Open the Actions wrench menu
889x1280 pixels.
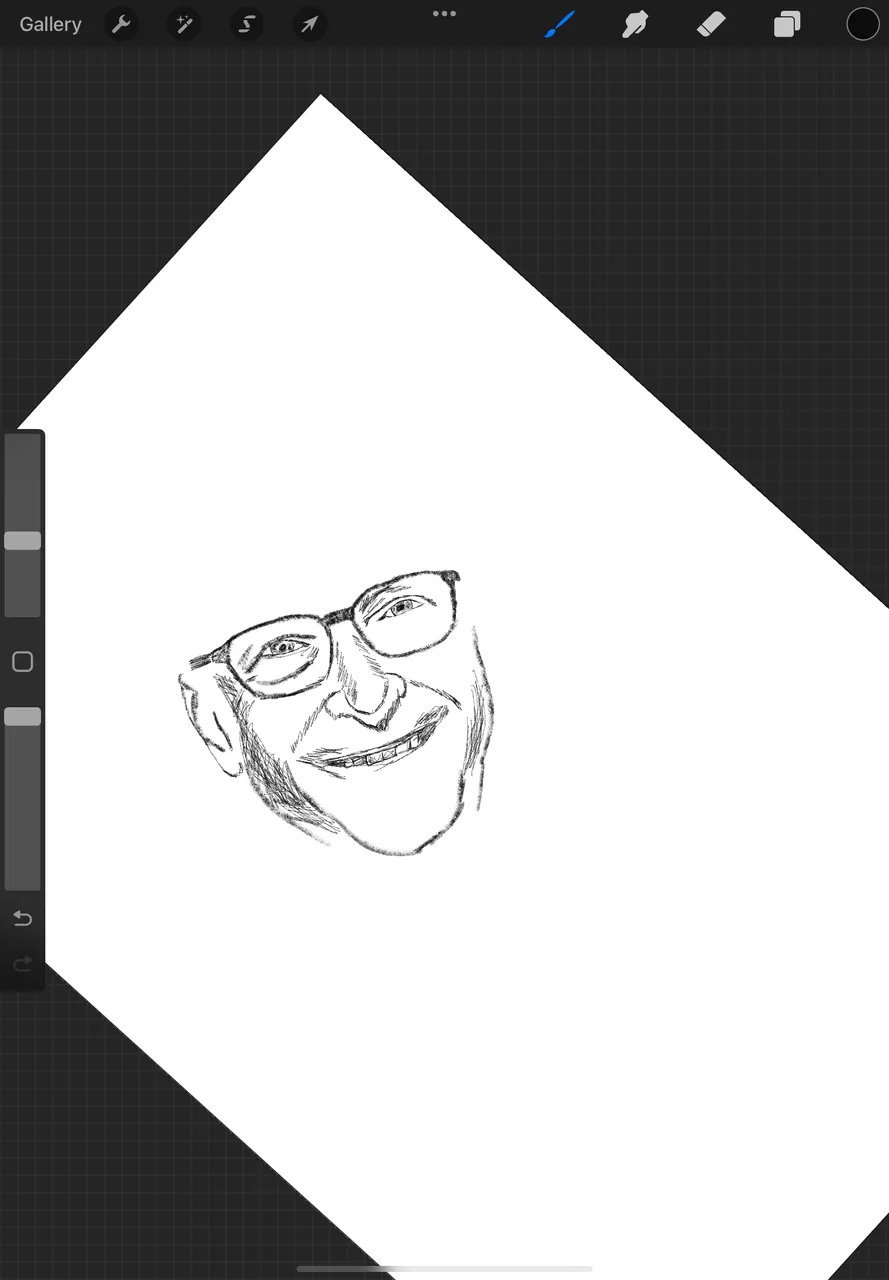point(121,24)
